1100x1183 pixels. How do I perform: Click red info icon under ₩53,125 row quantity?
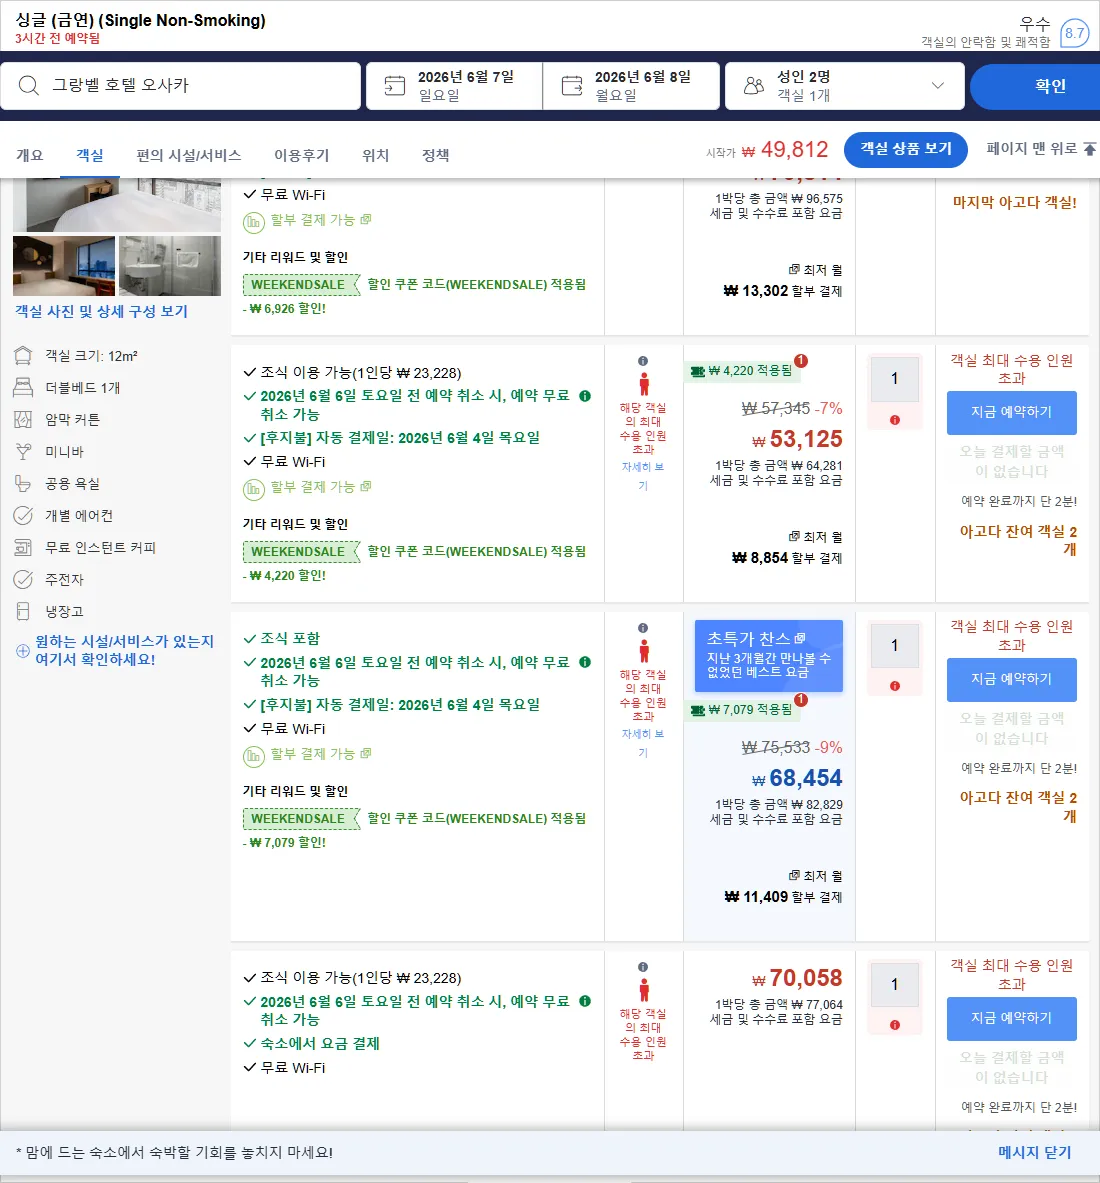895,419
